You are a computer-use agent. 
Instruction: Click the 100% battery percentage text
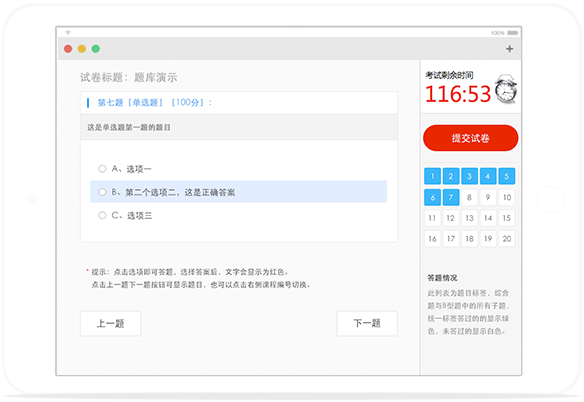[x=498, y=33]
